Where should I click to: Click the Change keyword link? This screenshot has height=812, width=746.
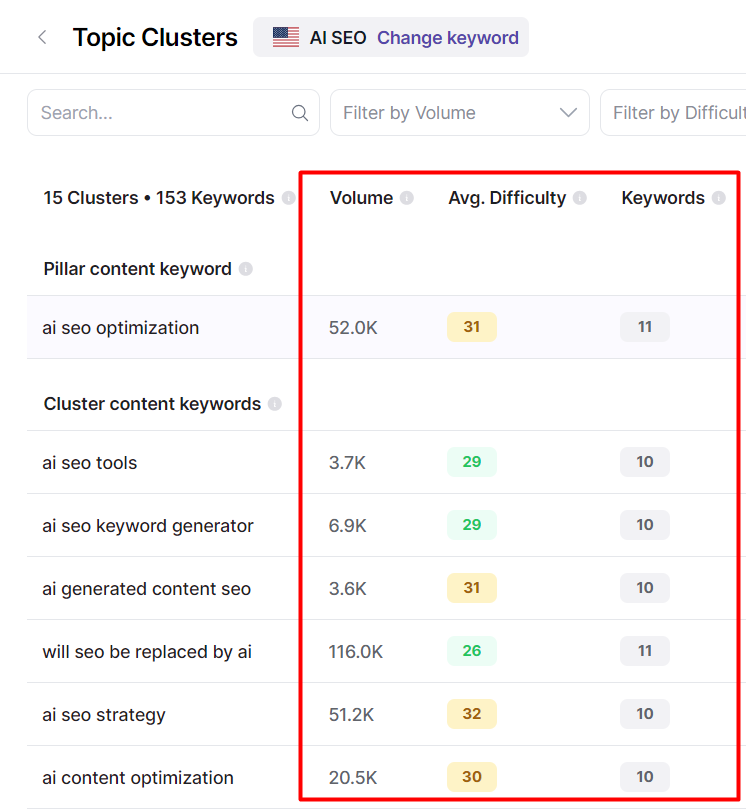click(x=447, y=38)
